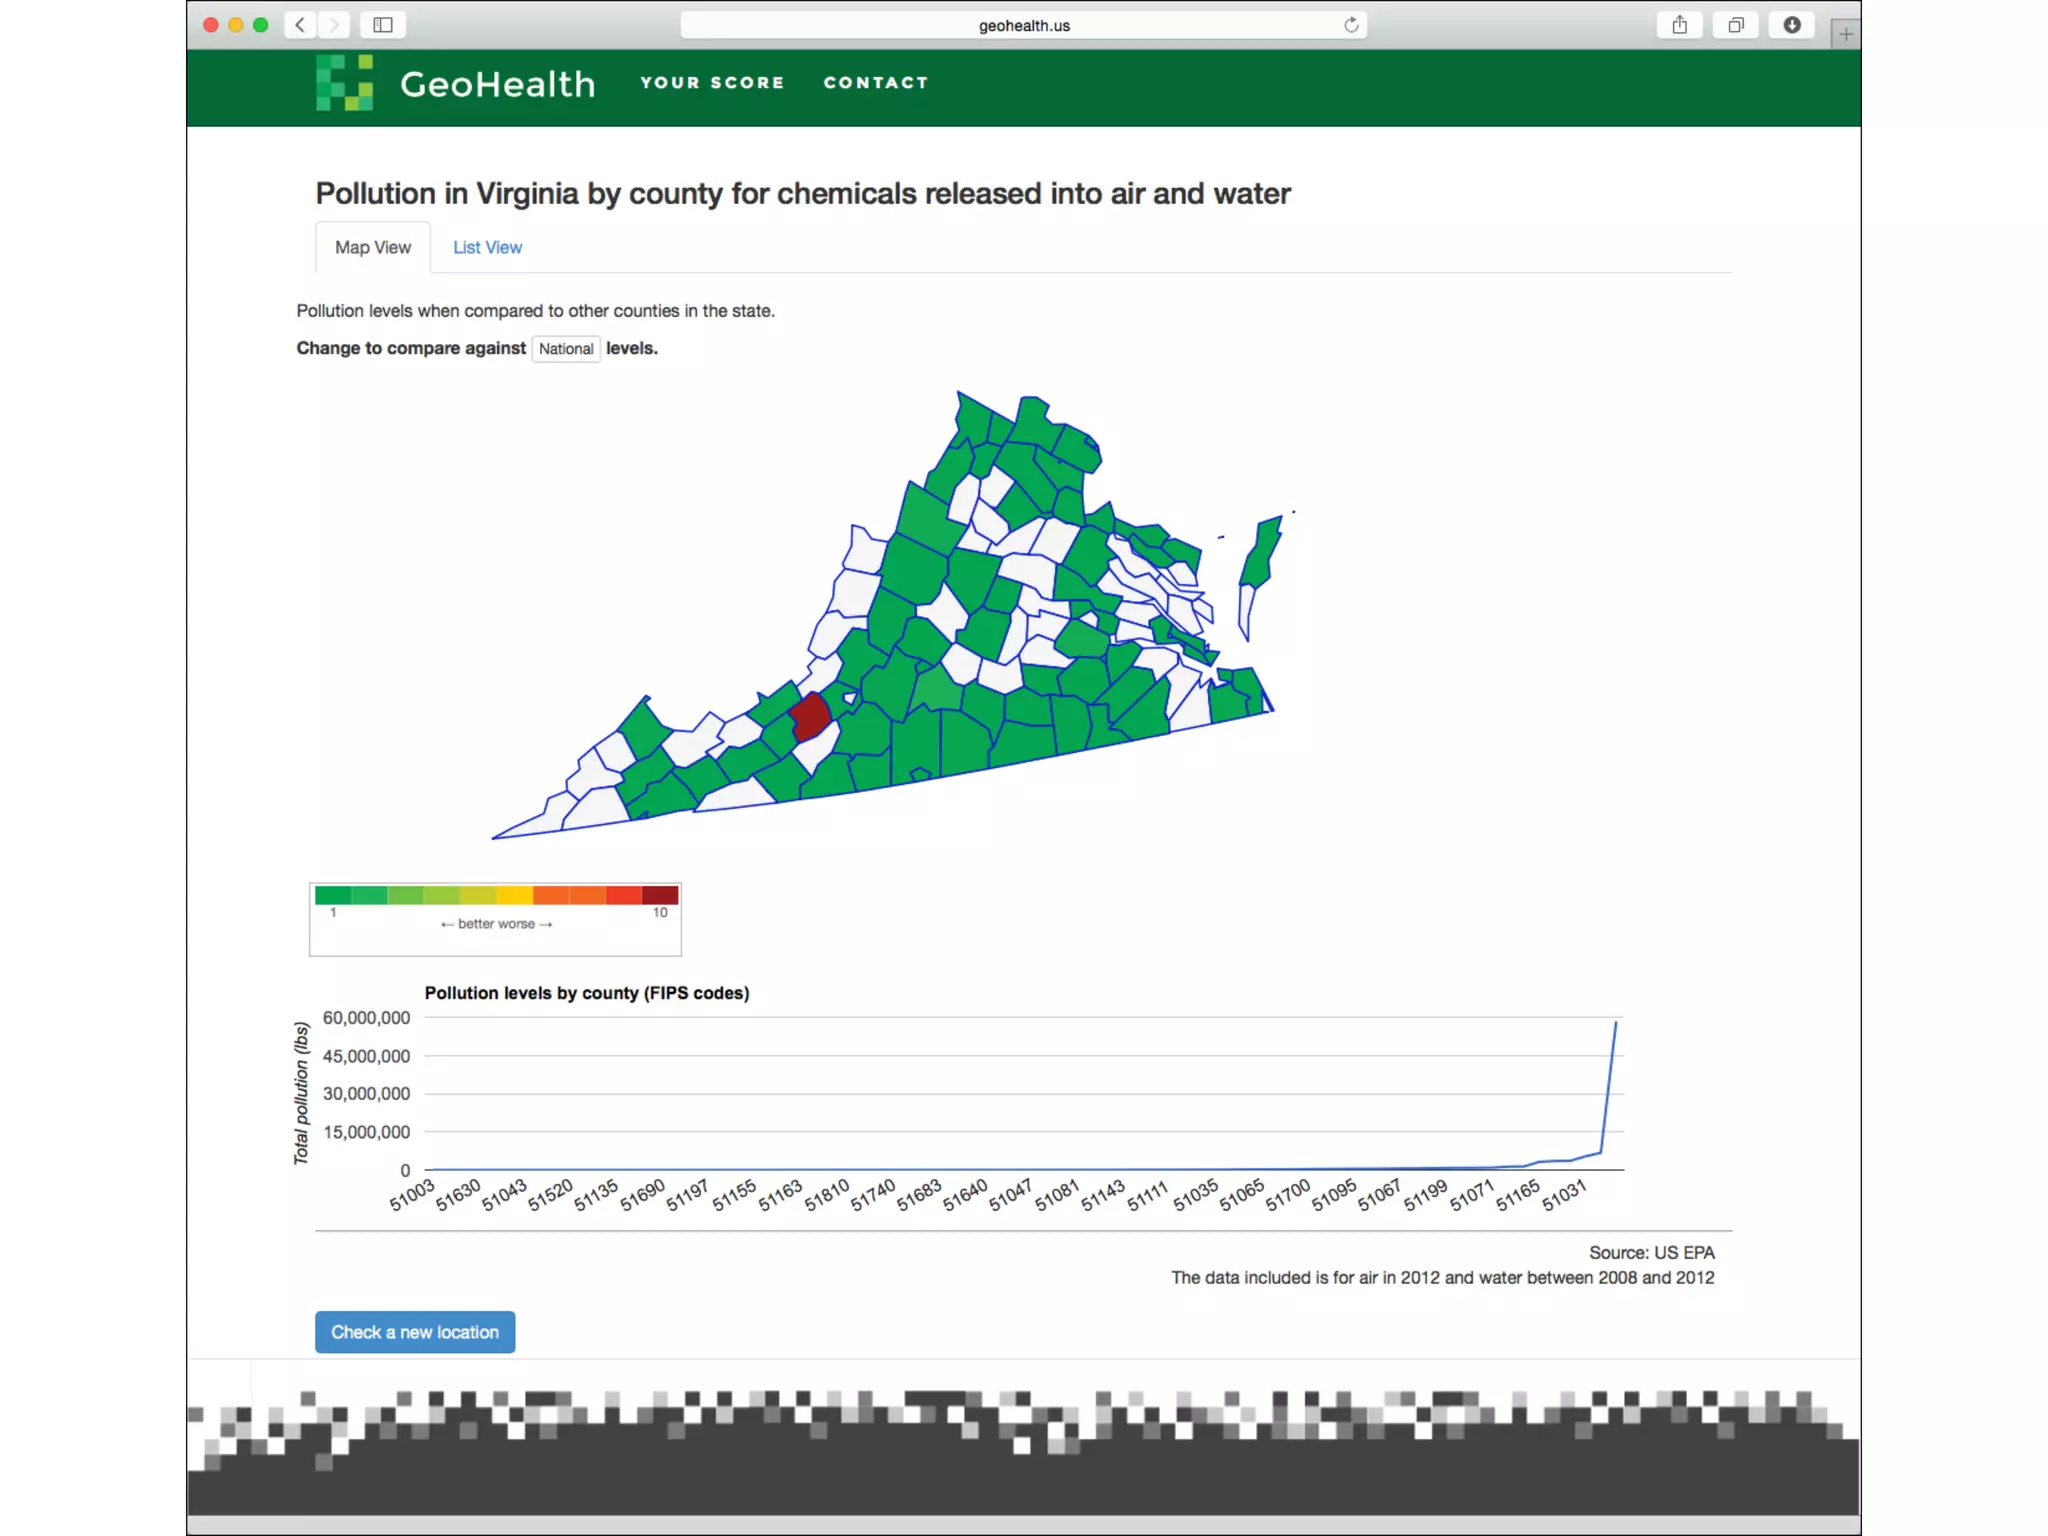
Task: Click the GeoHealth checkered logo icon
Action: 344,83
